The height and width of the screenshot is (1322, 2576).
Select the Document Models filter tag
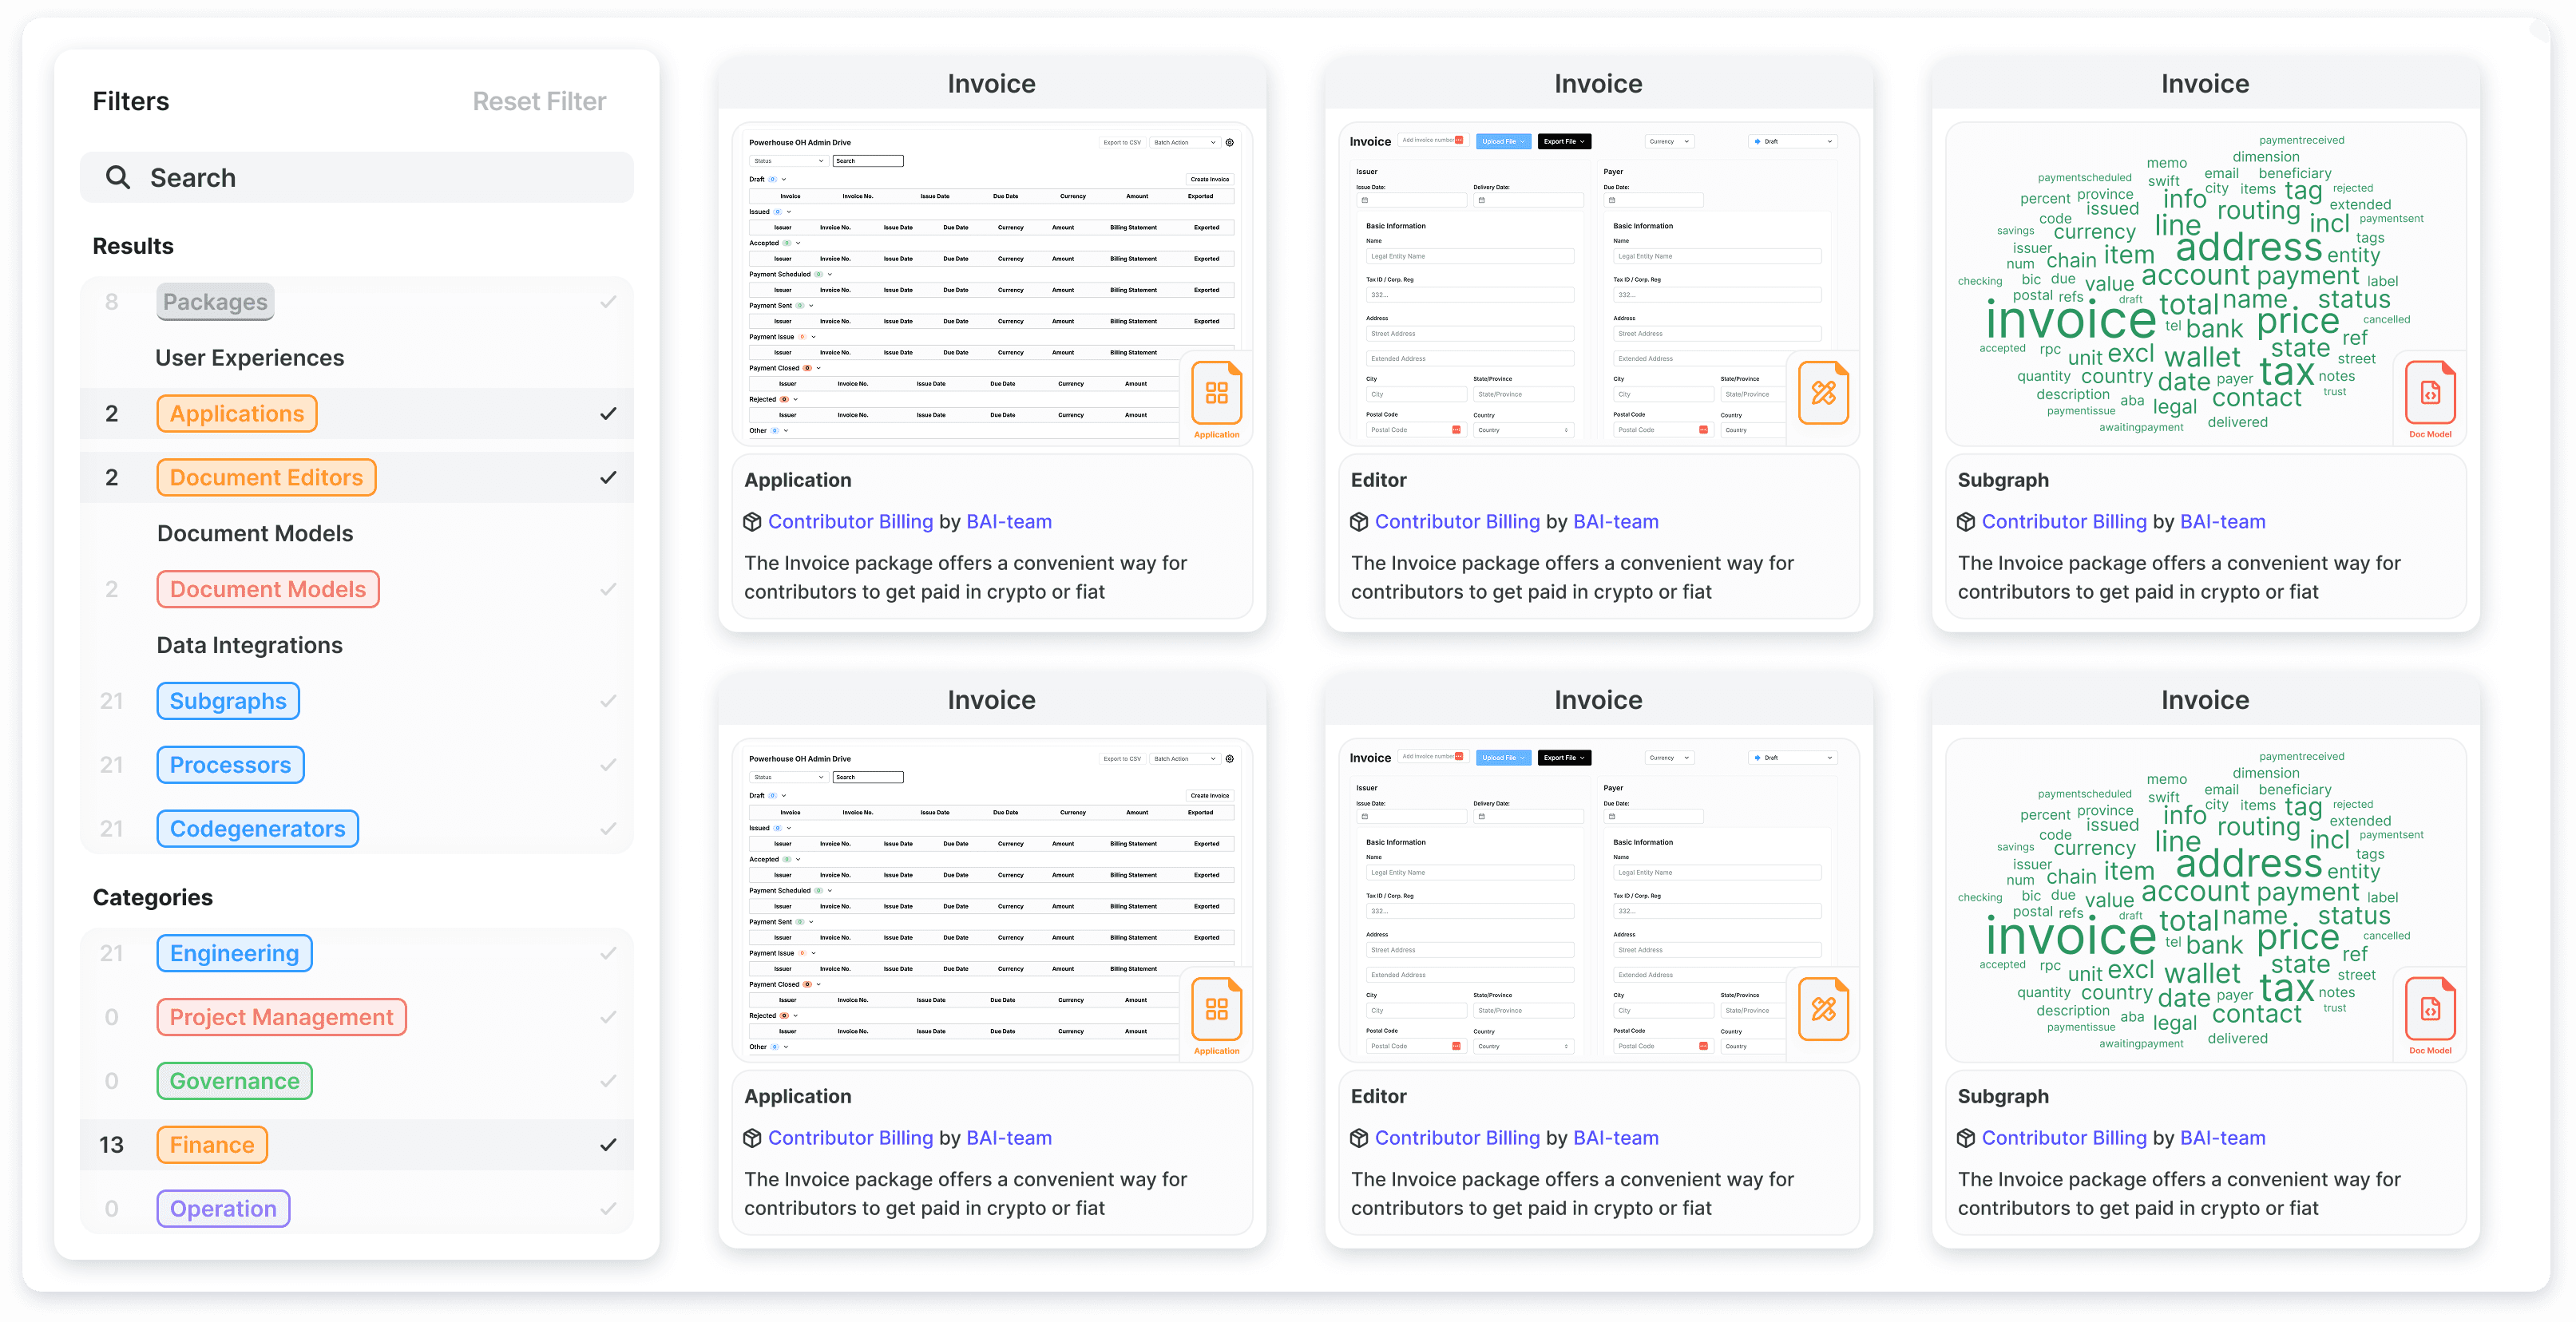pyautogui.click(x=267, y=589)
